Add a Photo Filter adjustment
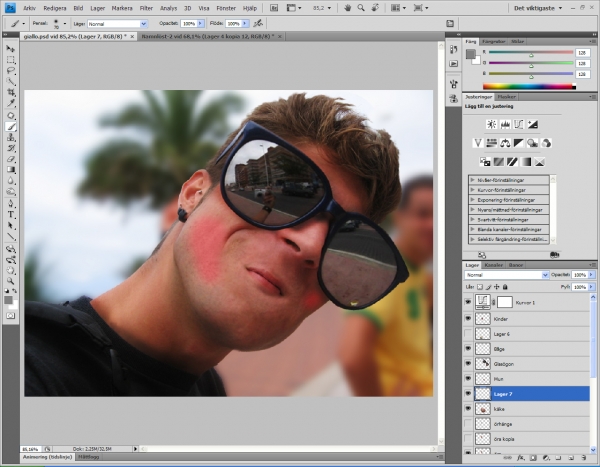This screenshot has width=600, height=467. pos(533,143)
